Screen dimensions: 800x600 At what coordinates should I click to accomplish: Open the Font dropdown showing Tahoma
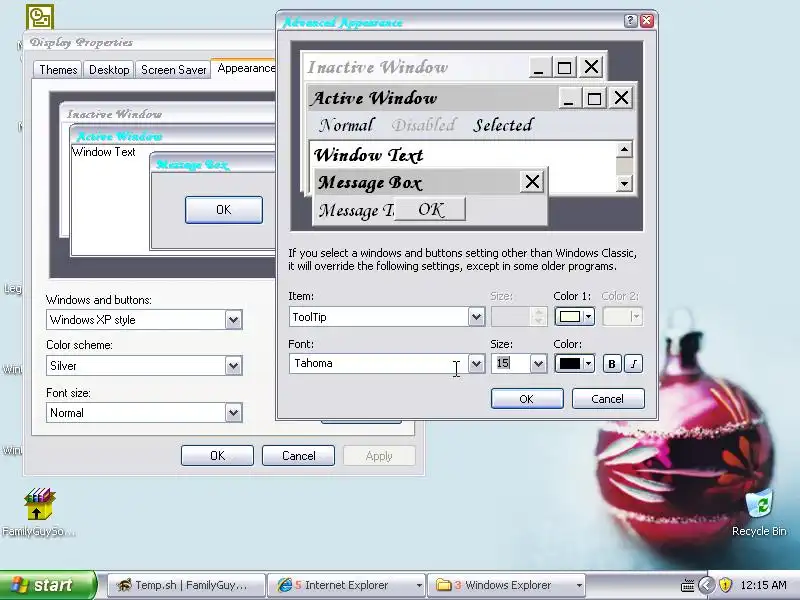point(386,364)
